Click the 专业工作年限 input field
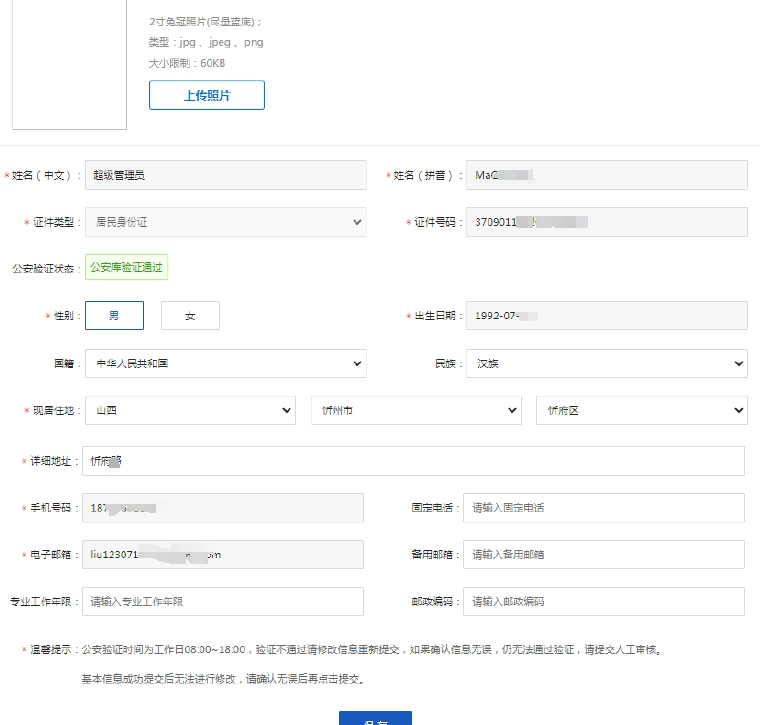782x725 pixels. 223,601
